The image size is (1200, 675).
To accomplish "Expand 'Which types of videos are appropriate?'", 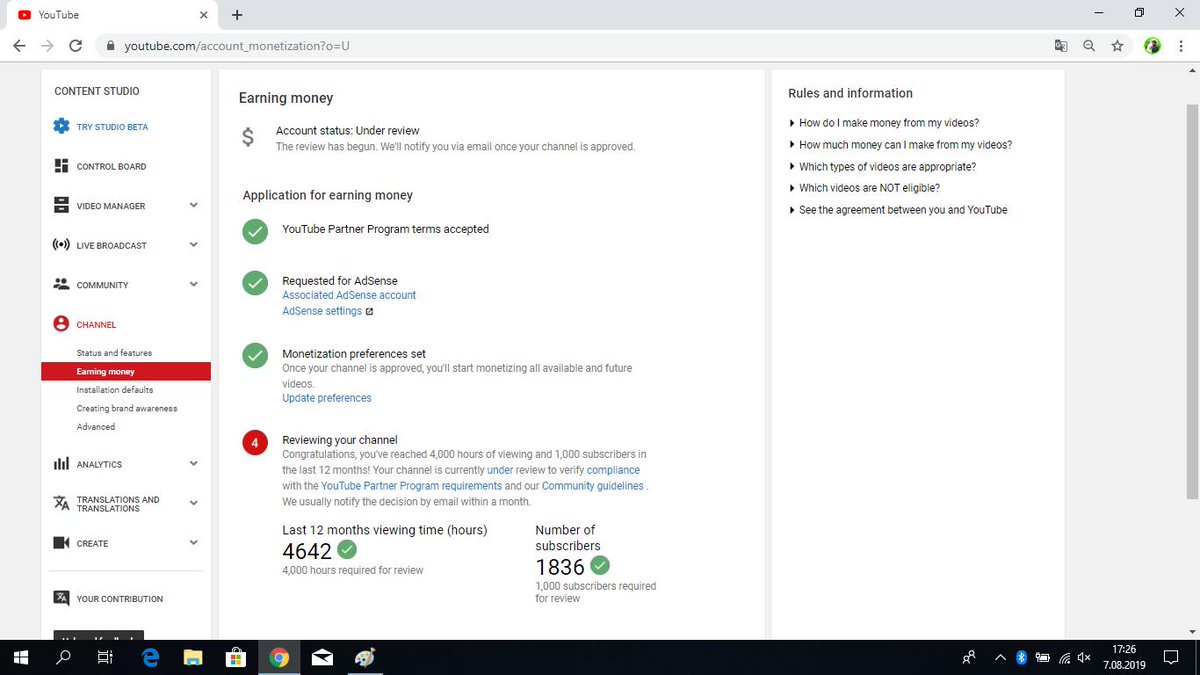I will tap(882, 167).
